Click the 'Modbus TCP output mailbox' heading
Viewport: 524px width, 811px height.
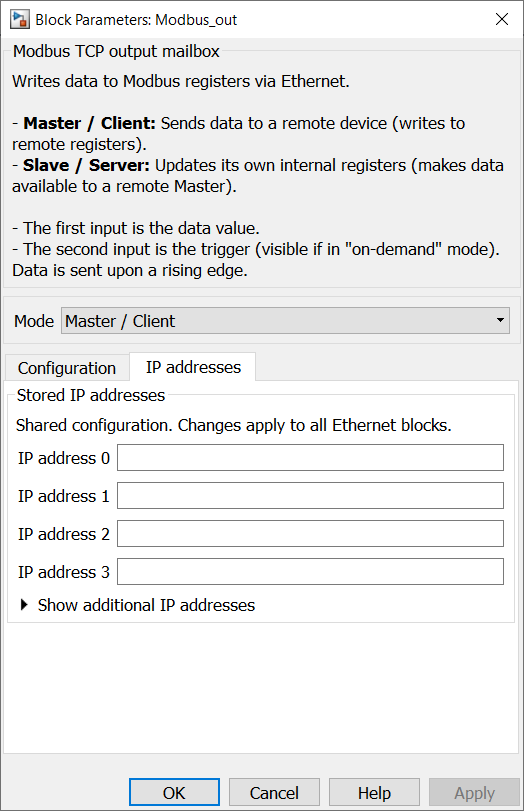tap(116, 51)
